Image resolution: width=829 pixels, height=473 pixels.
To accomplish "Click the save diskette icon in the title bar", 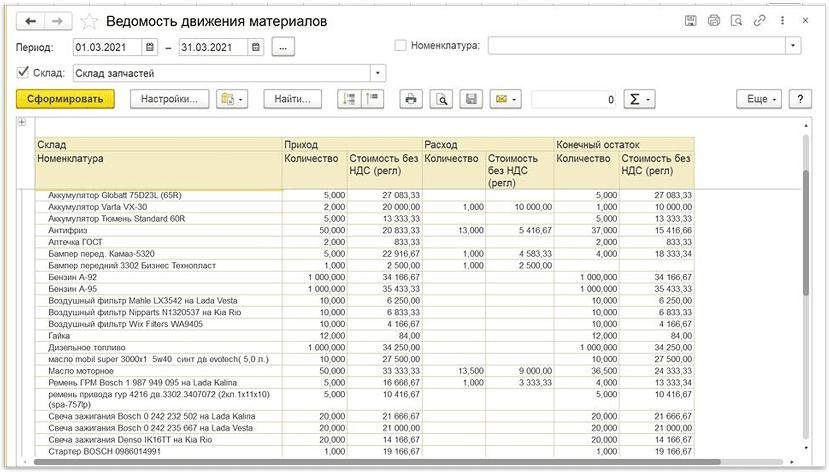I will click(690, 21).
